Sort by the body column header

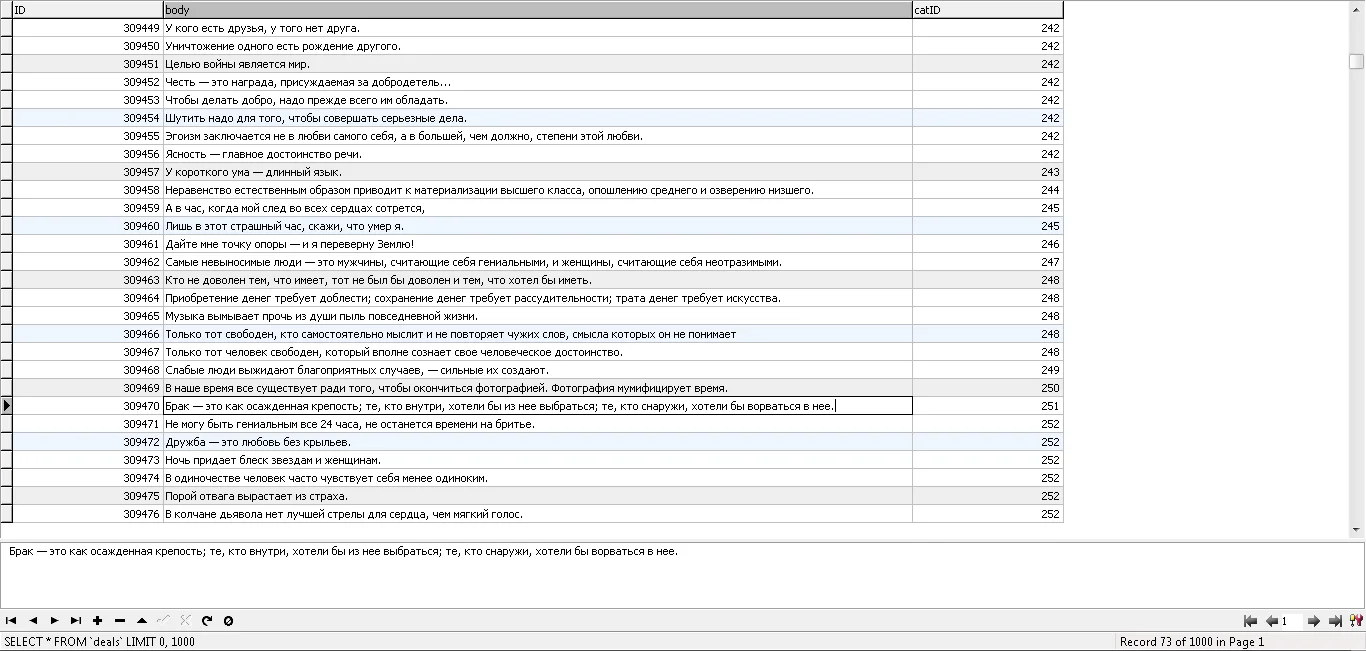(x=538, y=10)
